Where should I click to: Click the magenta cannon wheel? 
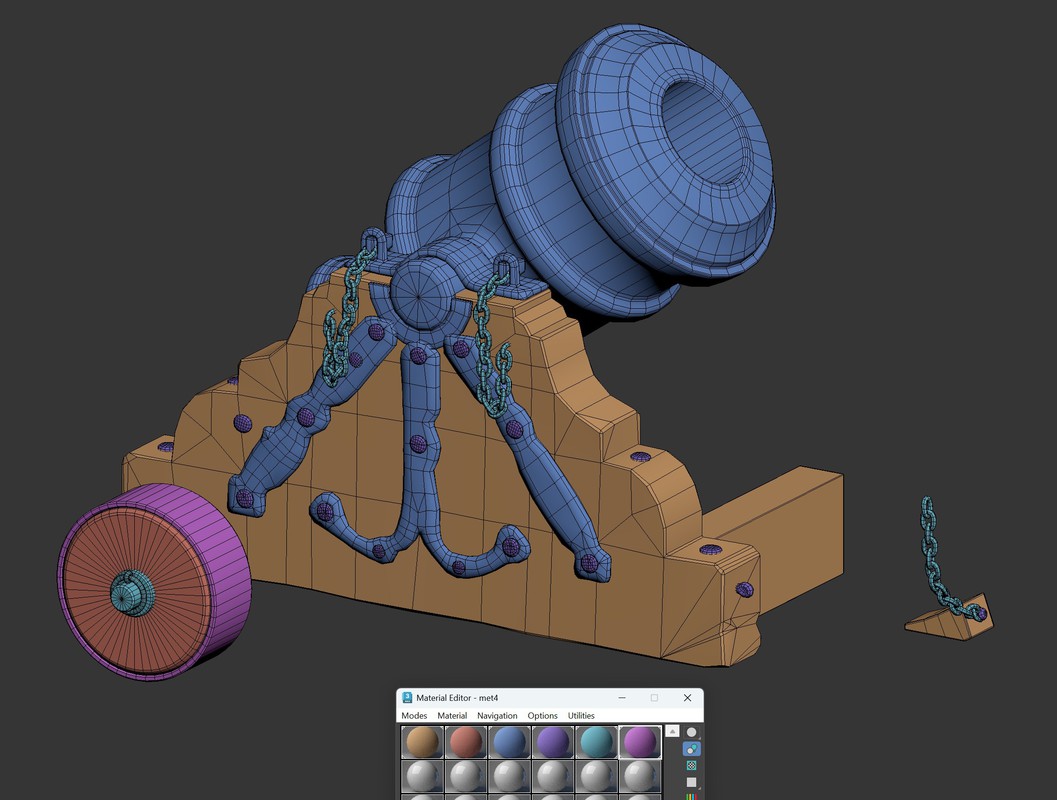pos(154,581)
